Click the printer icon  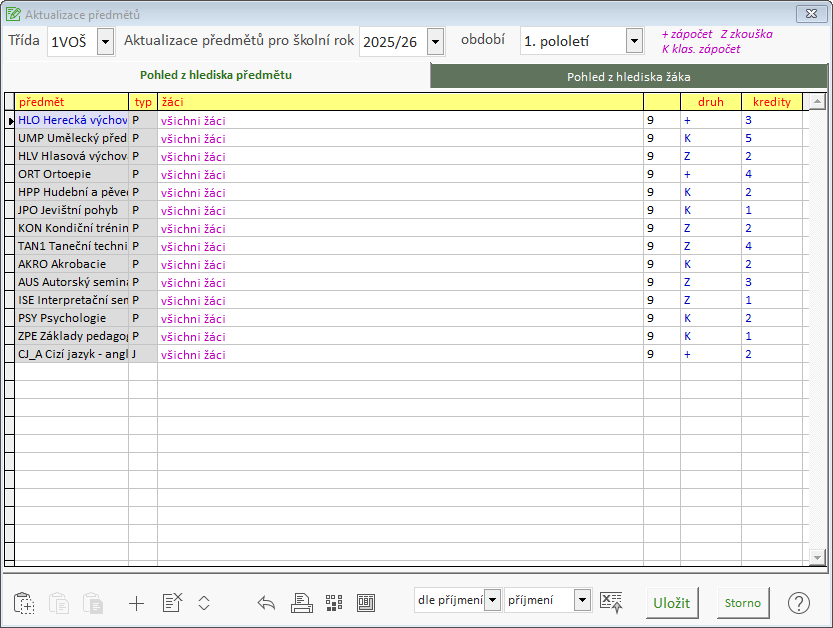click(301, 603)
